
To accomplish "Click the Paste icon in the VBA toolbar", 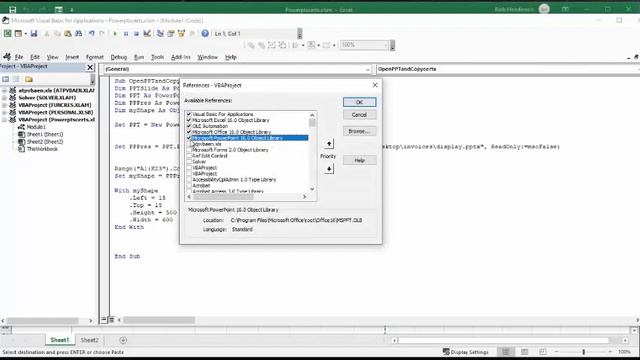I will click(x=68, y=33).
